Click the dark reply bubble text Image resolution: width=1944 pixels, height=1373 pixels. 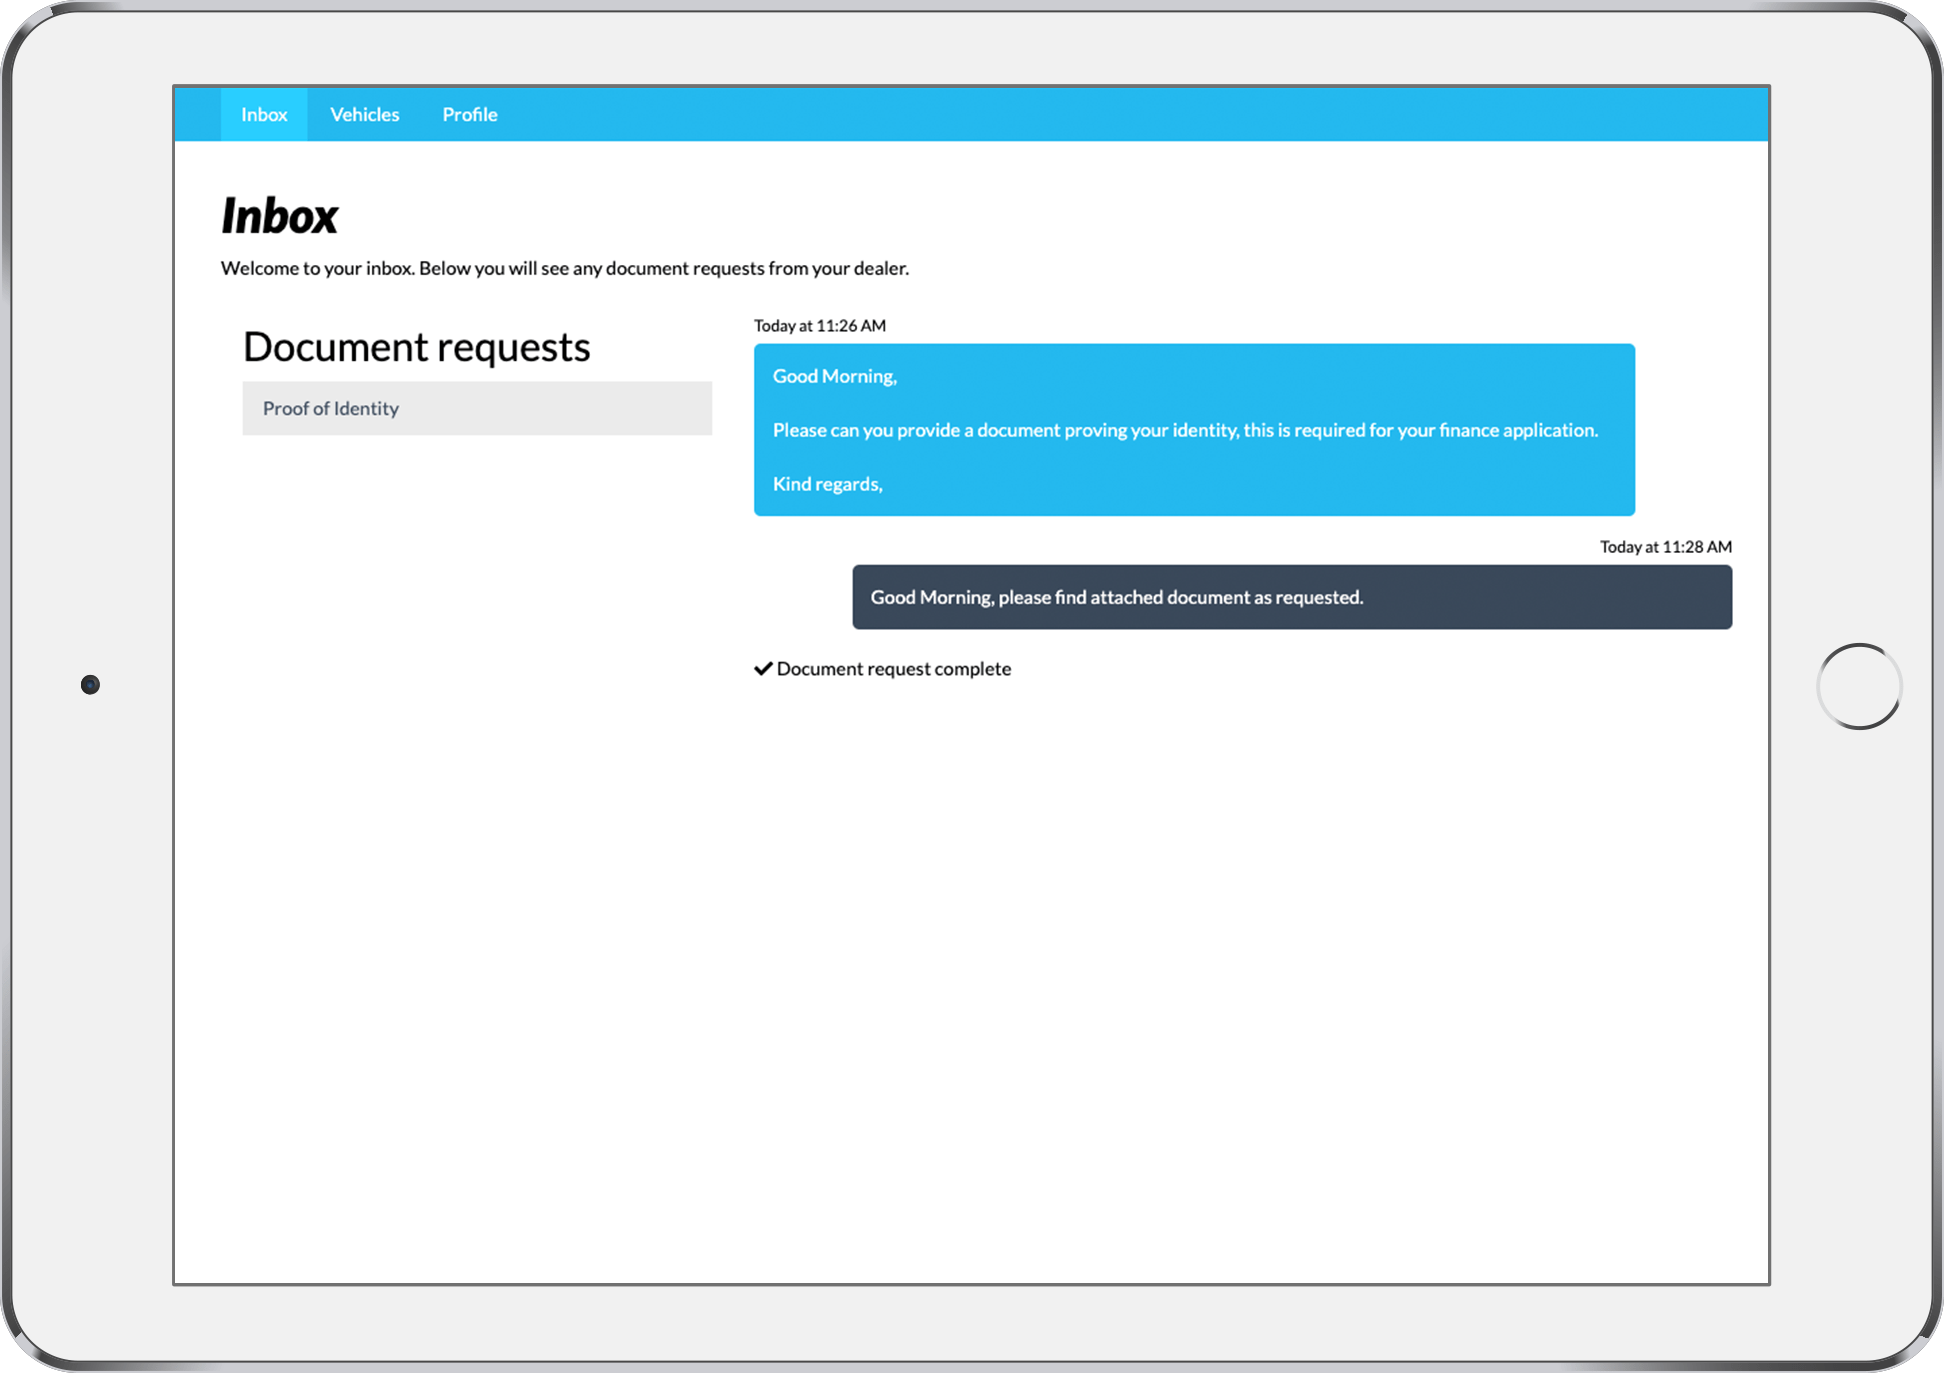pyautogui.click(x=1116, y=597)
